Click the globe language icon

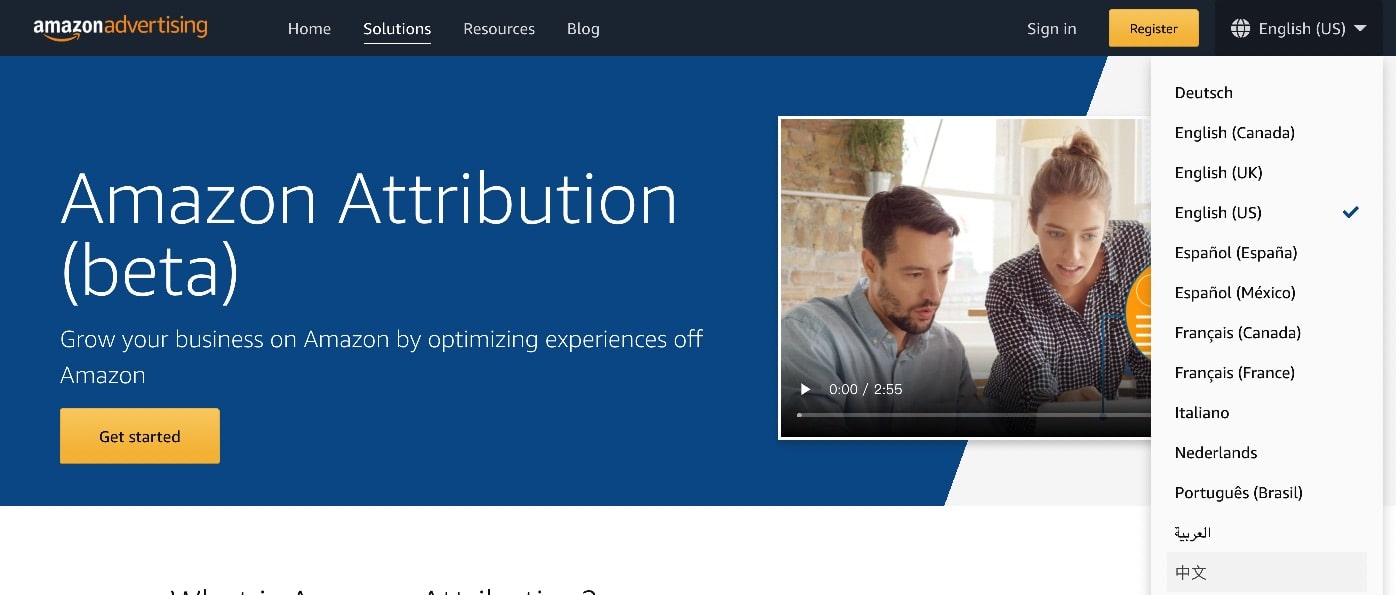pyautogui.click(x=1239, y=28)
